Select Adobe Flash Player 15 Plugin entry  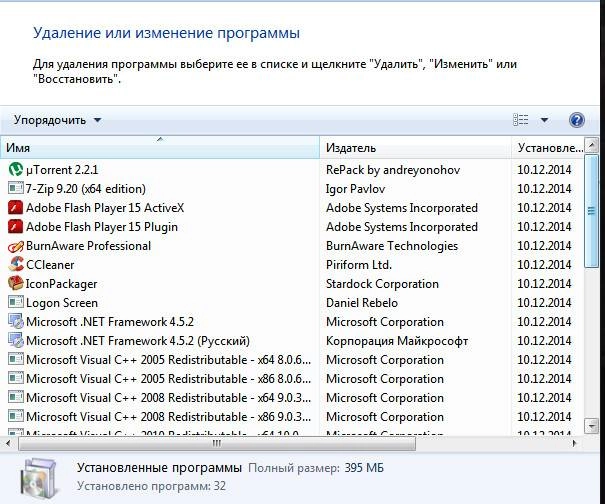[102, 227]
